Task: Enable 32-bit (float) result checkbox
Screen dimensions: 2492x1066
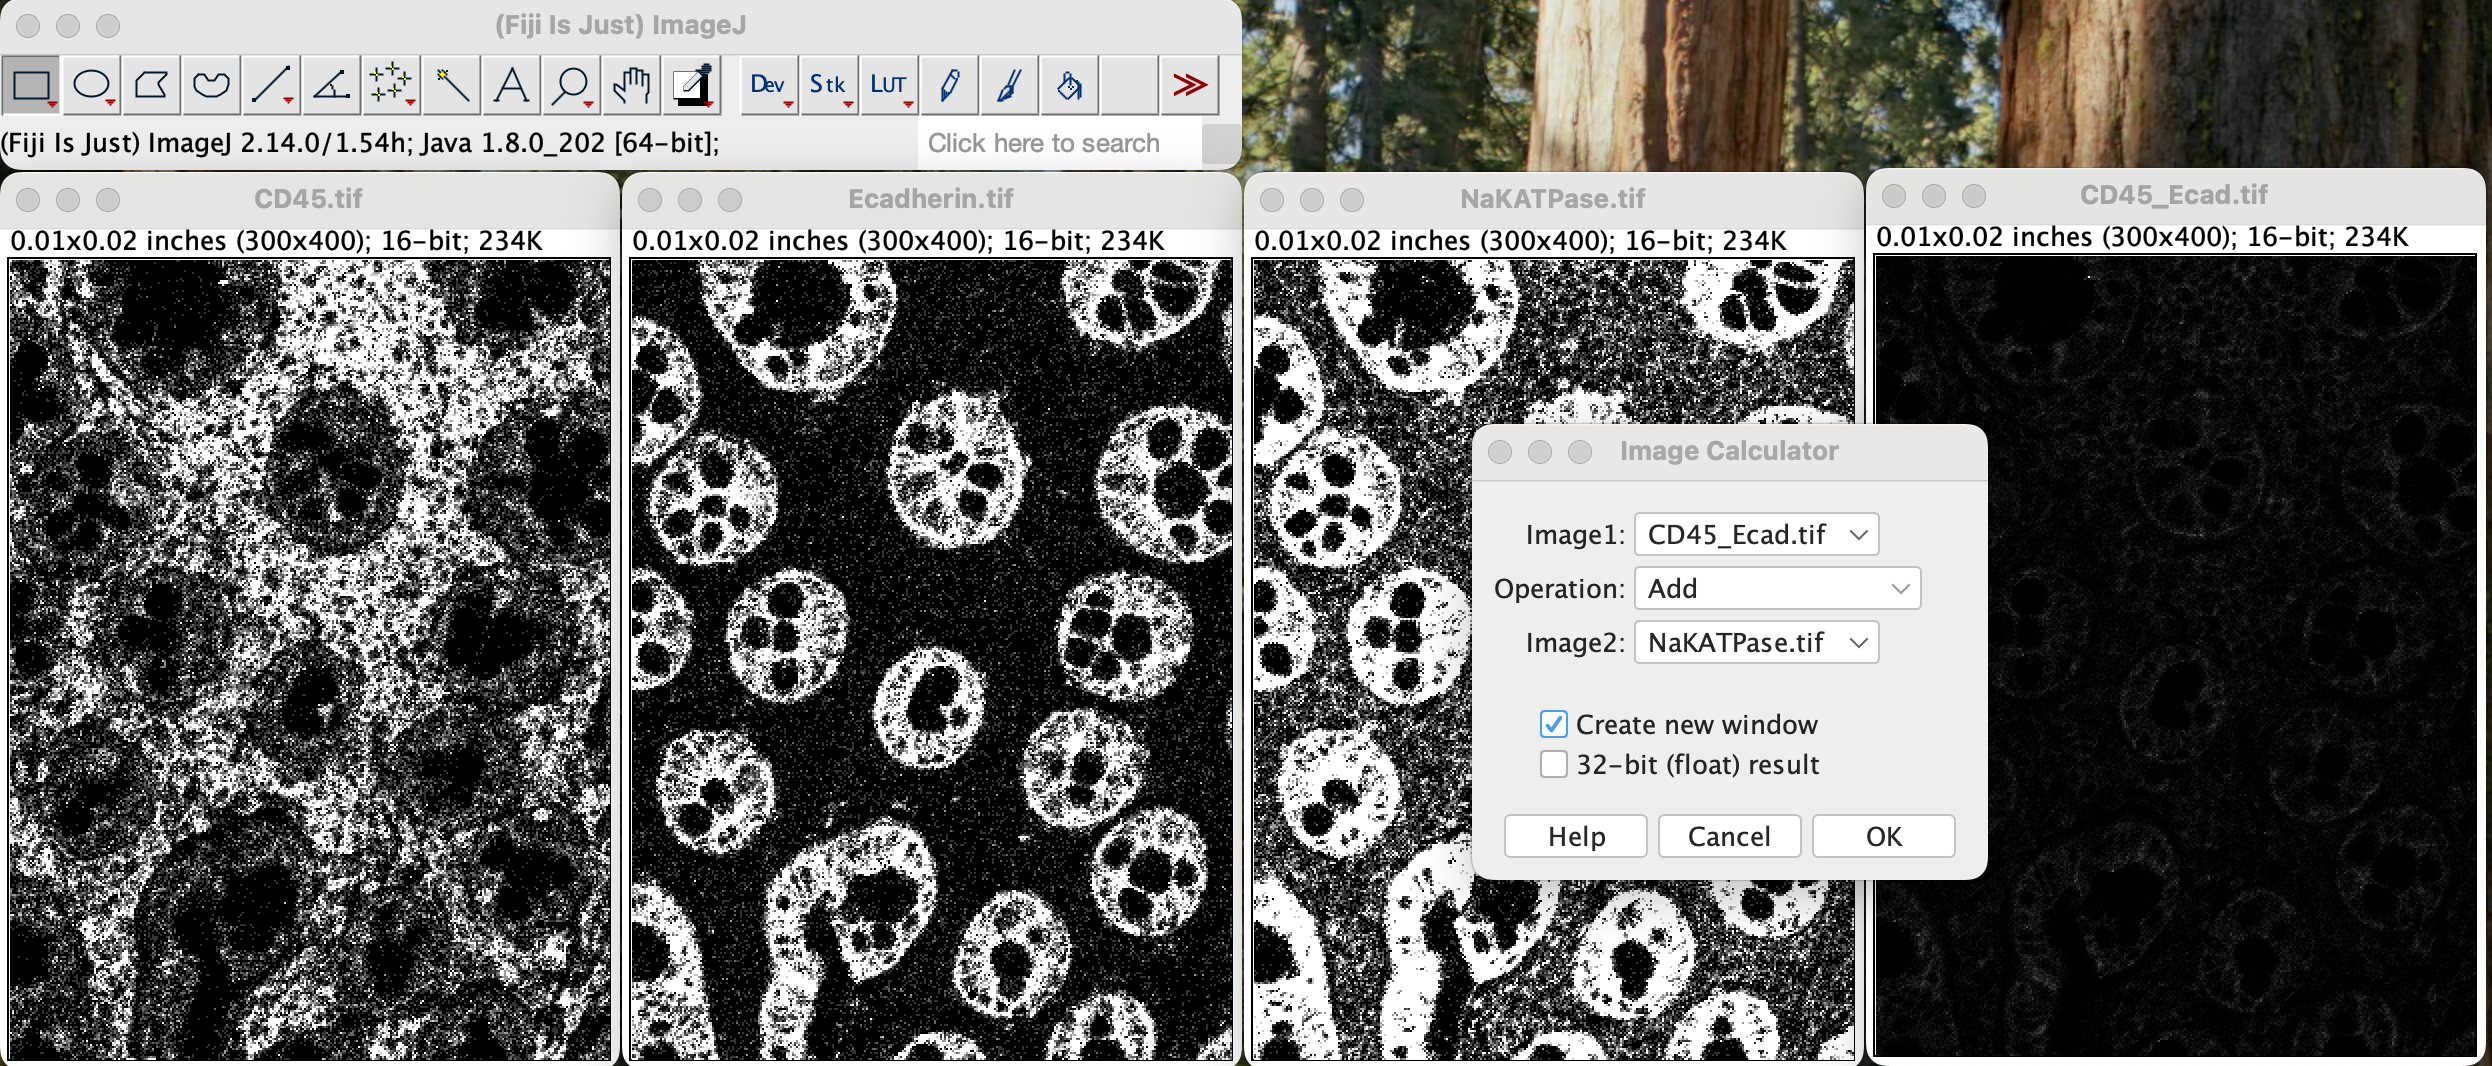Action: click(x=1553, y=765)
